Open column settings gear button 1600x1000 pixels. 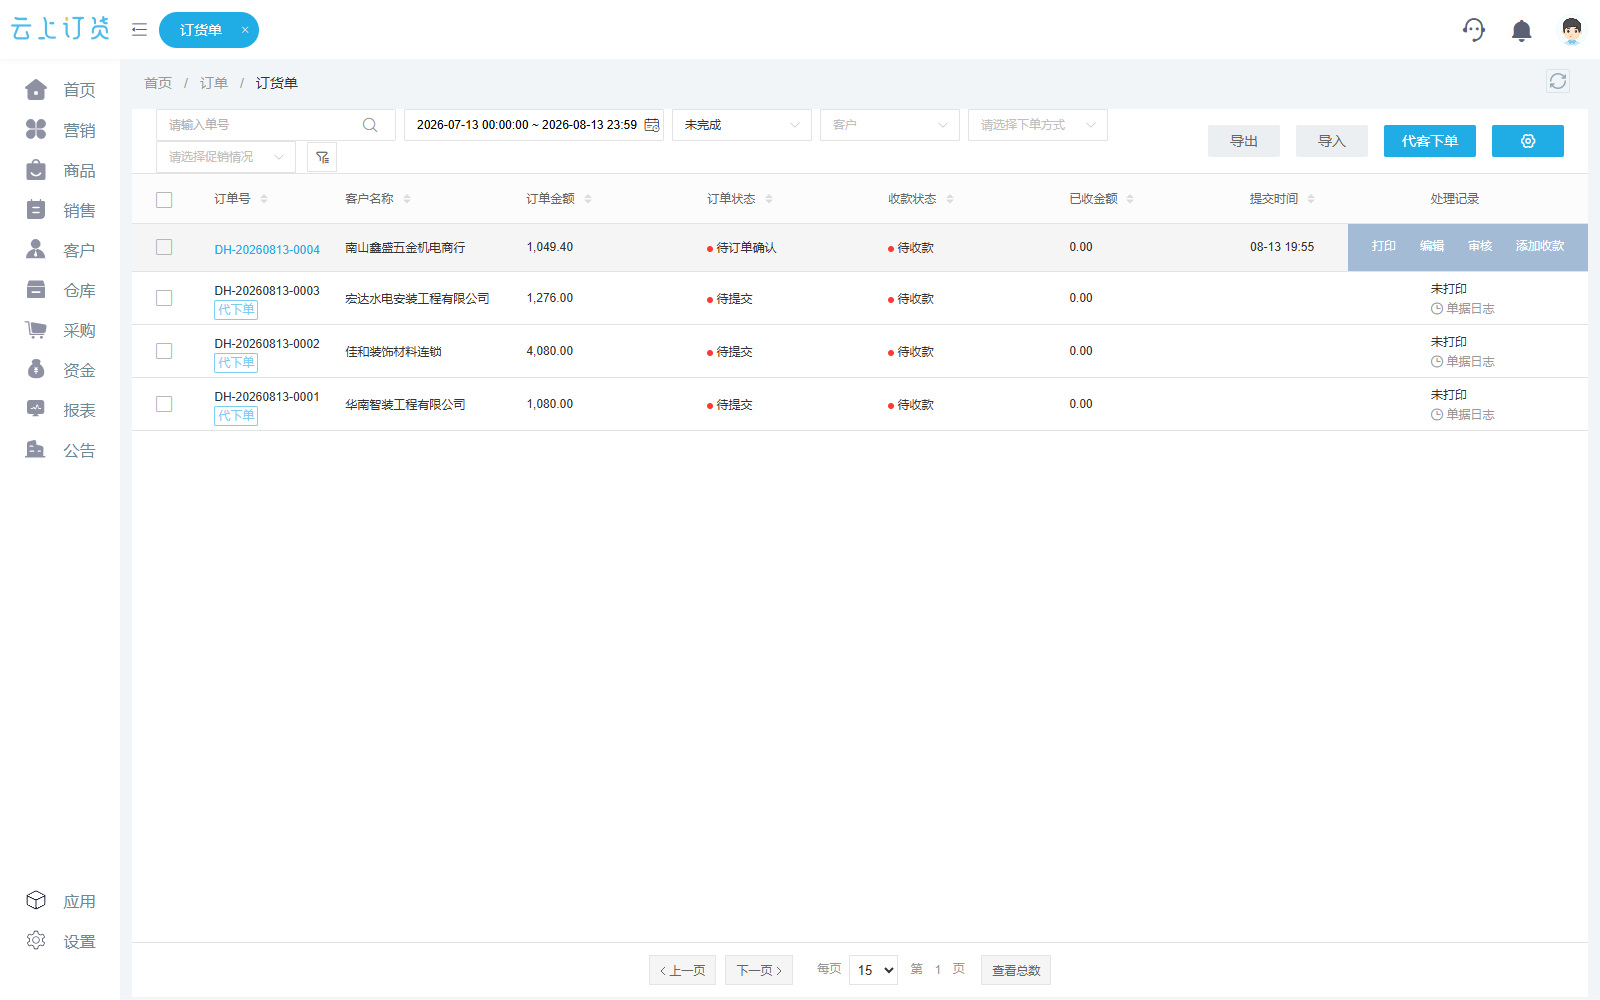click(x=1527, y=141)
